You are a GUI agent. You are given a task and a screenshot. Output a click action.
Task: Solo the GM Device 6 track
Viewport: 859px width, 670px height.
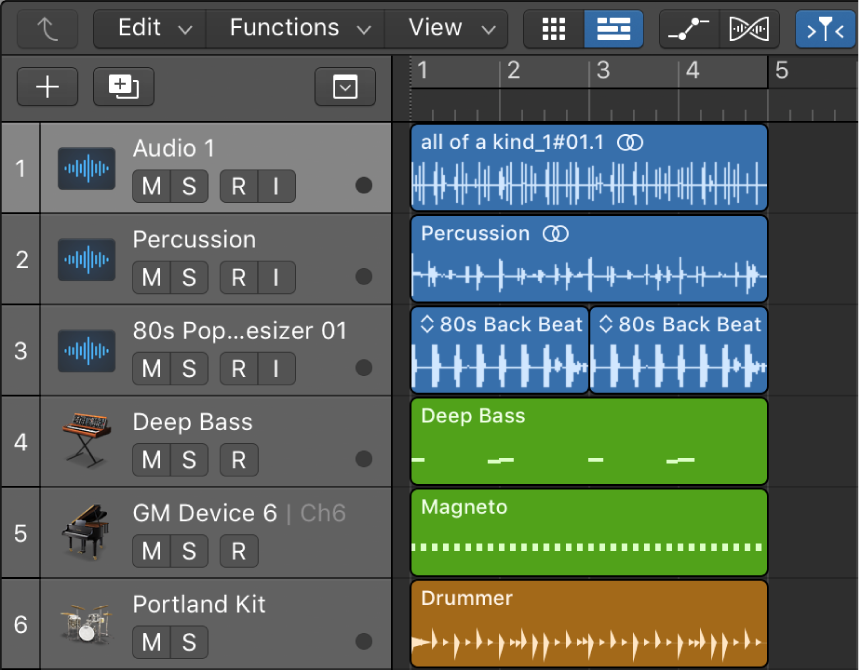(189, 551)
